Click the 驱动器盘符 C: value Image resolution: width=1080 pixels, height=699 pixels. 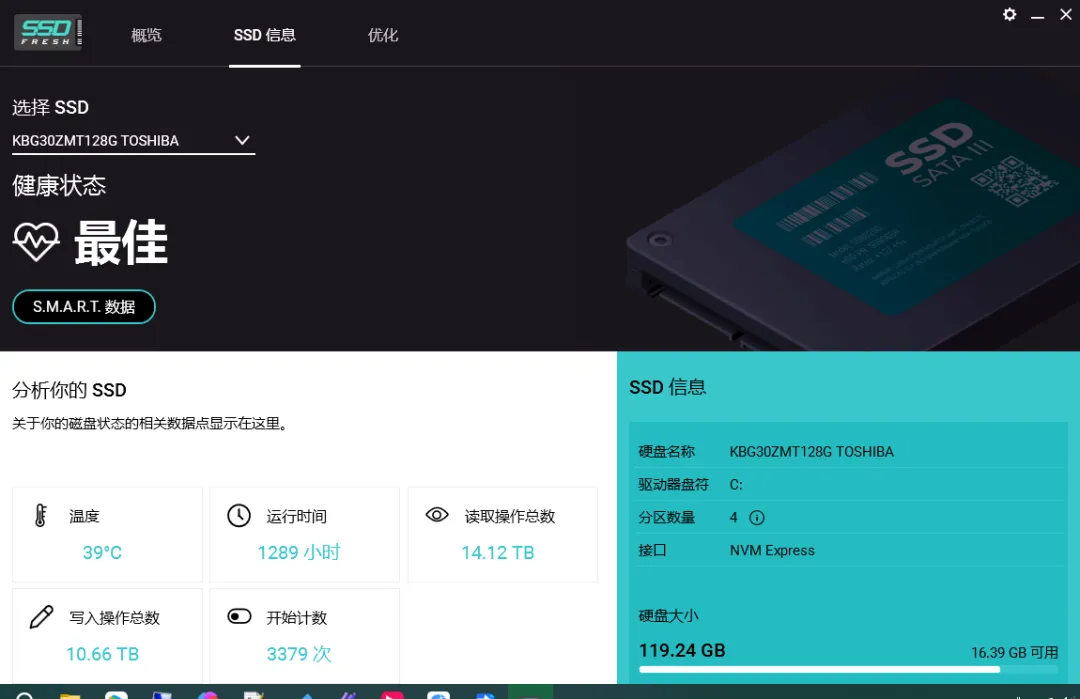[736, 485]
